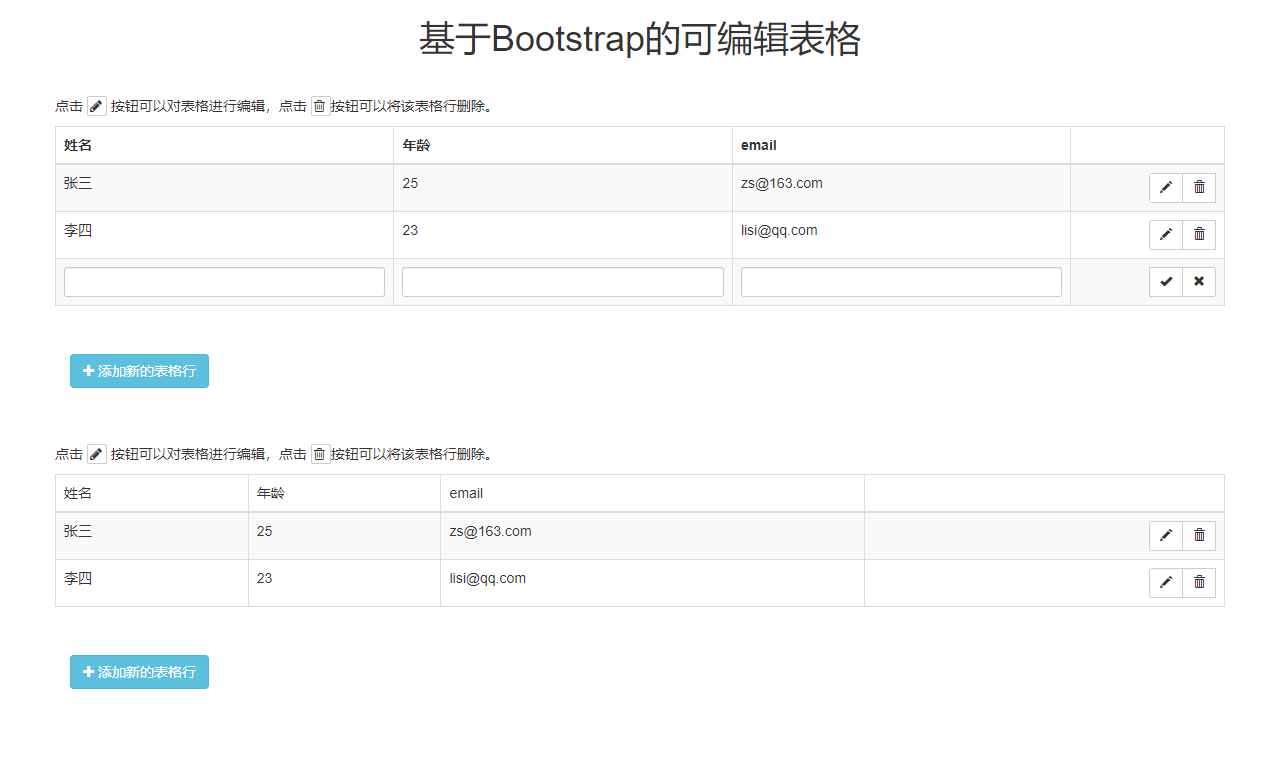Click age 25 in the second table
This screenshot has height=764, width=1269.
click(x=264, y=531)
